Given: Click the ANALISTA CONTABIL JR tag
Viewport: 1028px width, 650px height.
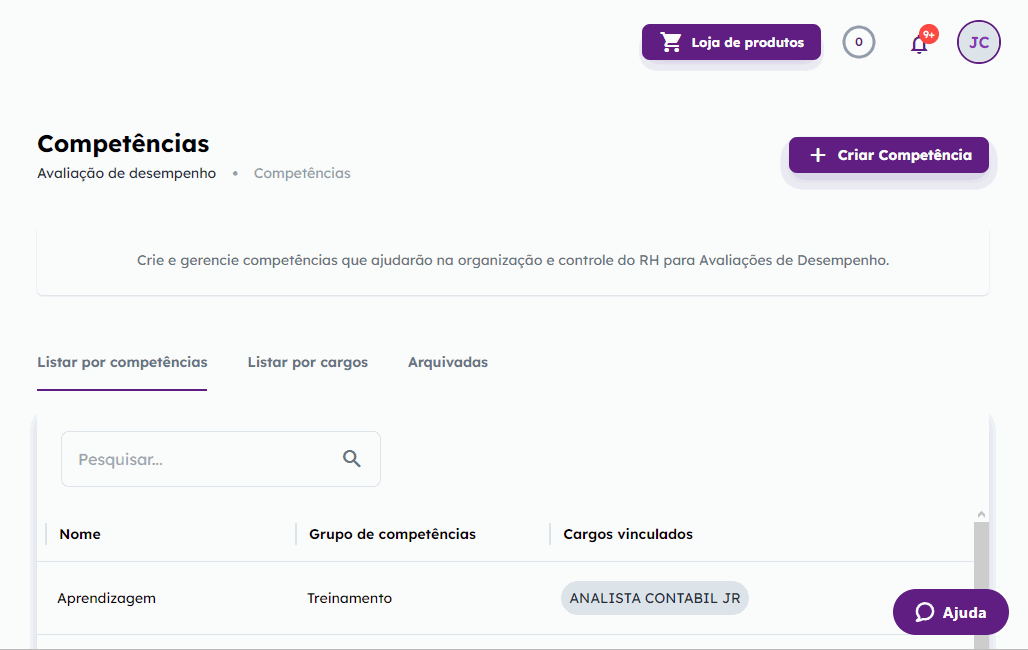Looking at the screenshot, I should point(654,598).
